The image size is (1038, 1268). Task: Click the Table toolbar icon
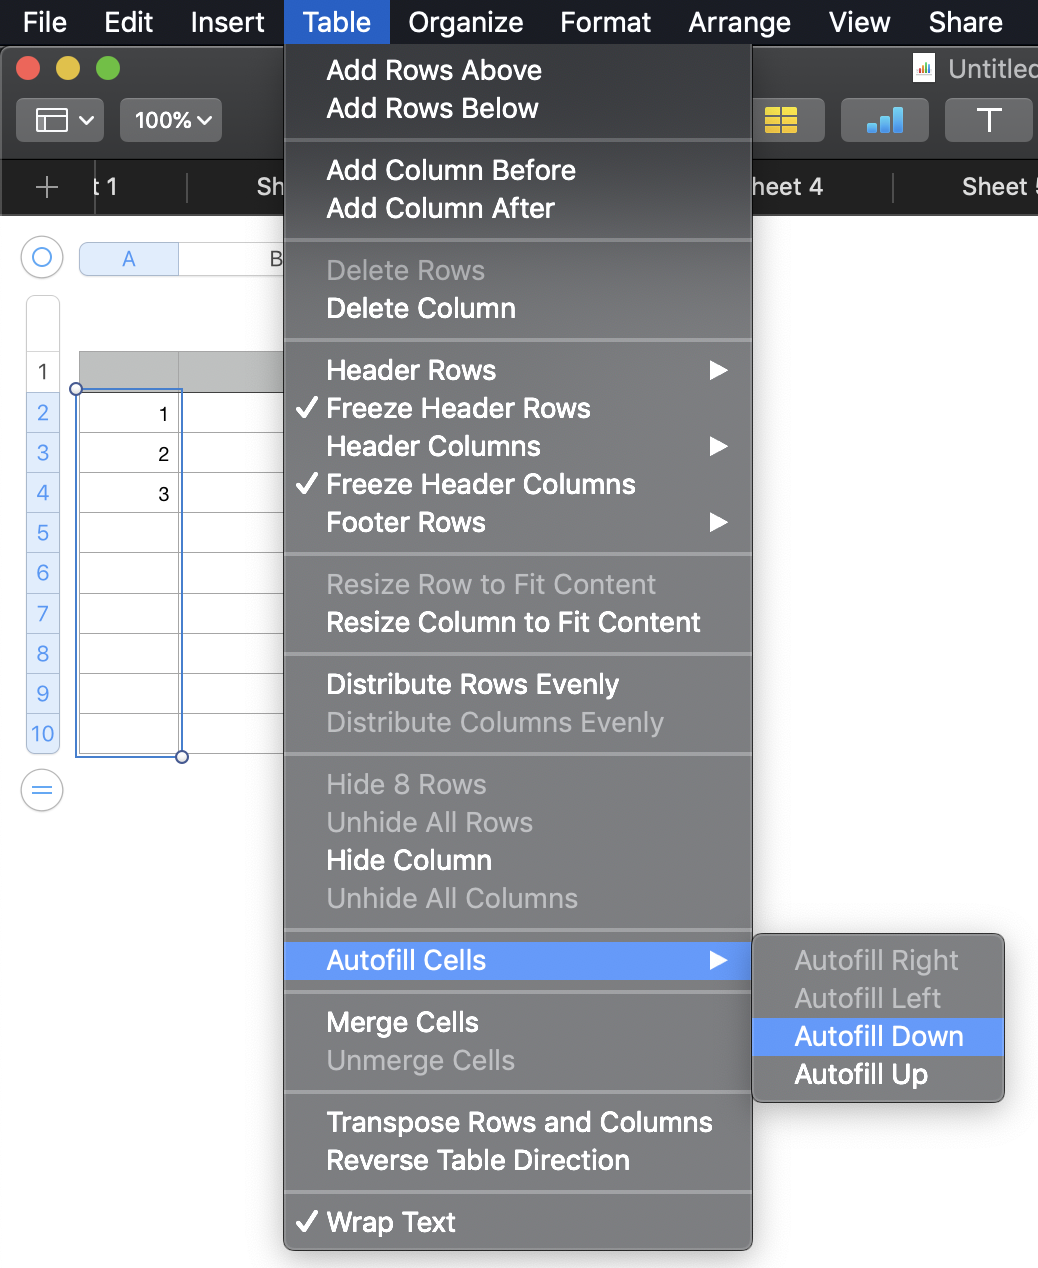coord(781,120)
